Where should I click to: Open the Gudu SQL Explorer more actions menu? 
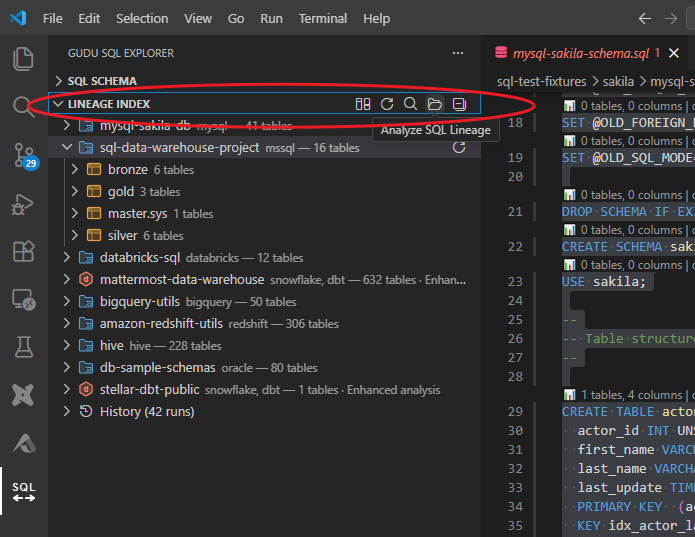click(x=458, y=53)
